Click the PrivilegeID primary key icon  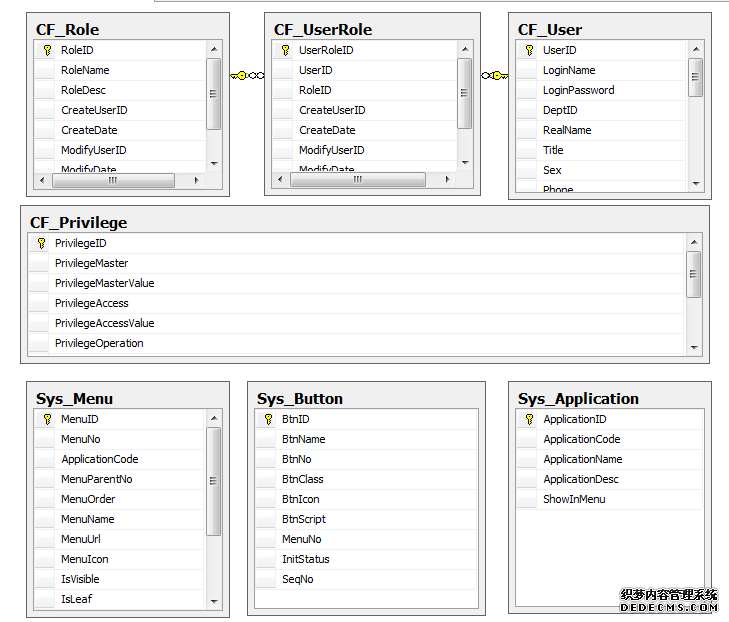41,243
